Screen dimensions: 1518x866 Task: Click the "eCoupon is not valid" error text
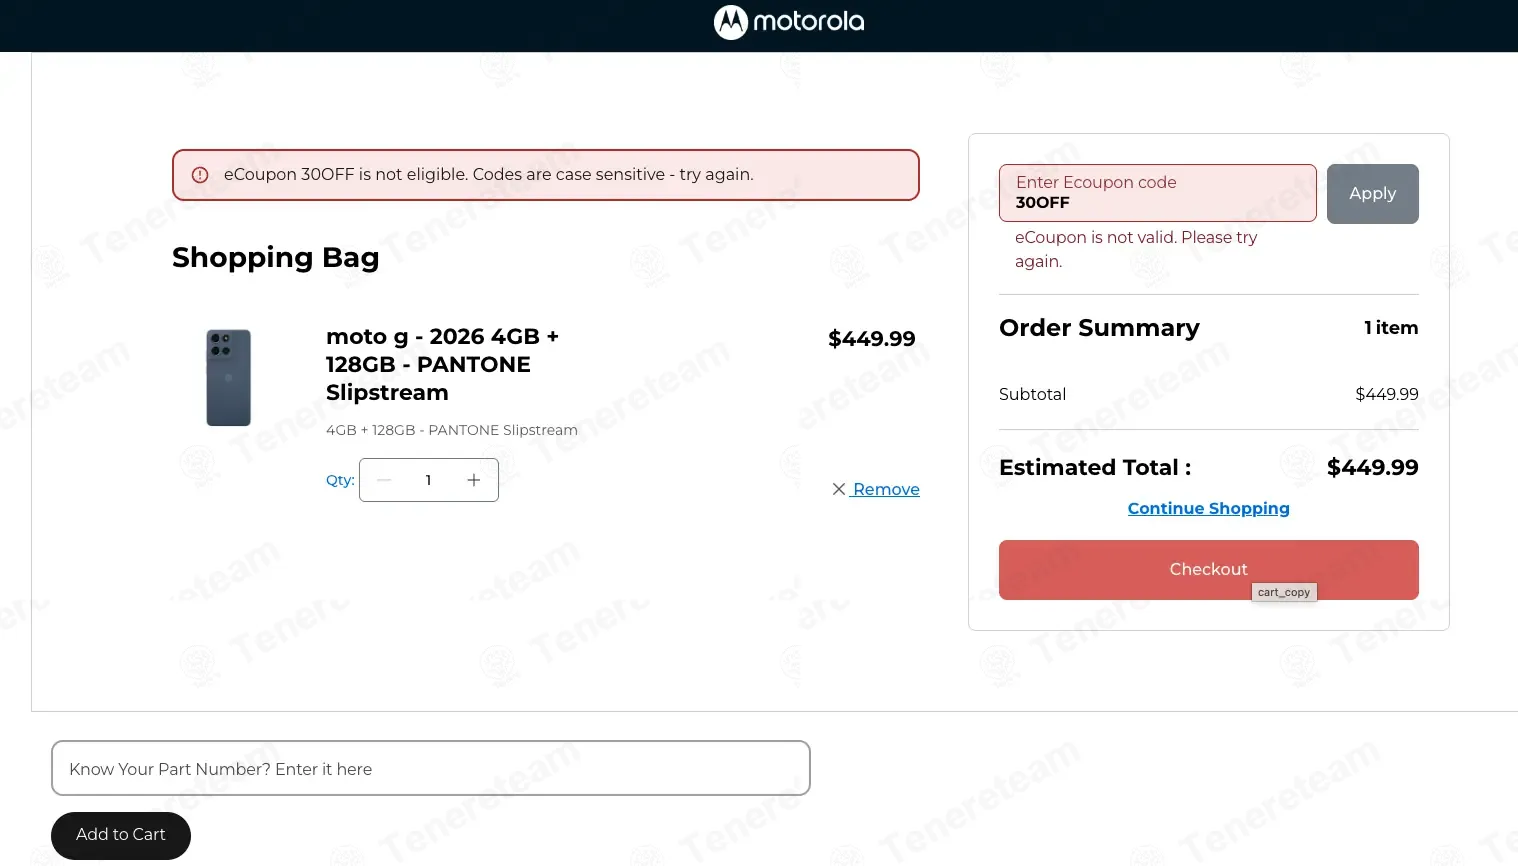click(x=1136, y=249)
